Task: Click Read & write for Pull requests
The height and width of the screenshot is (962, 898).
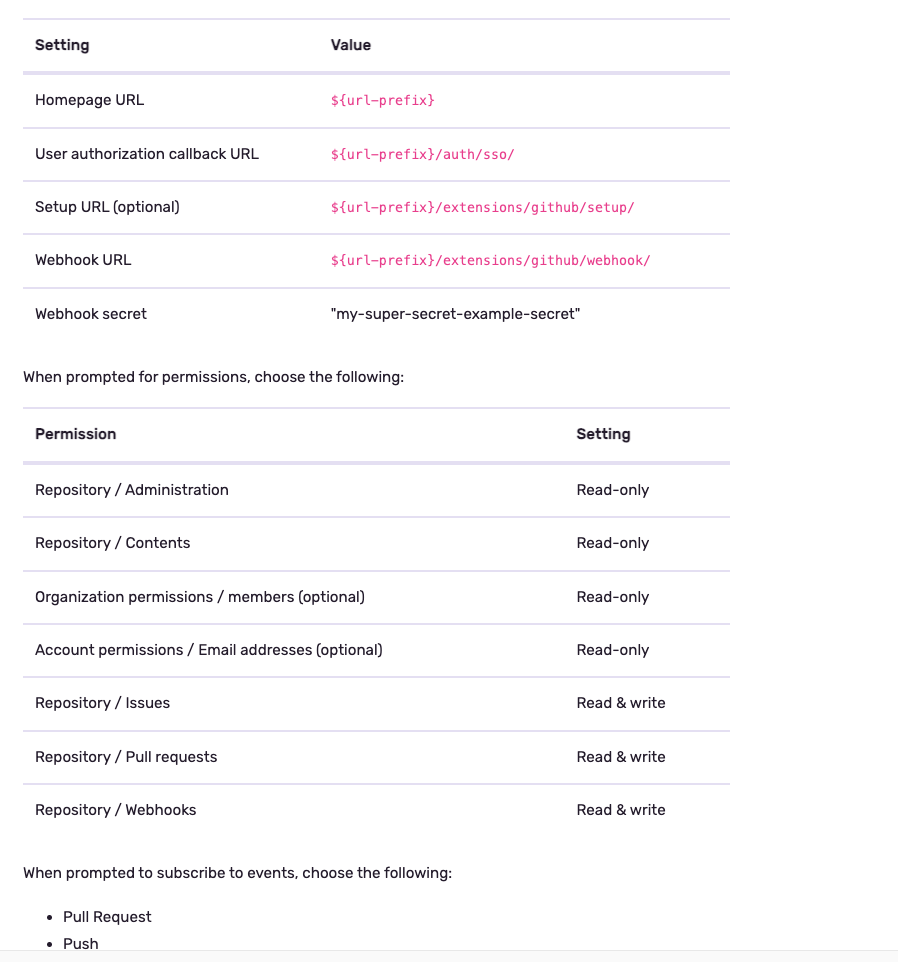Action: (x=620, y=757)
